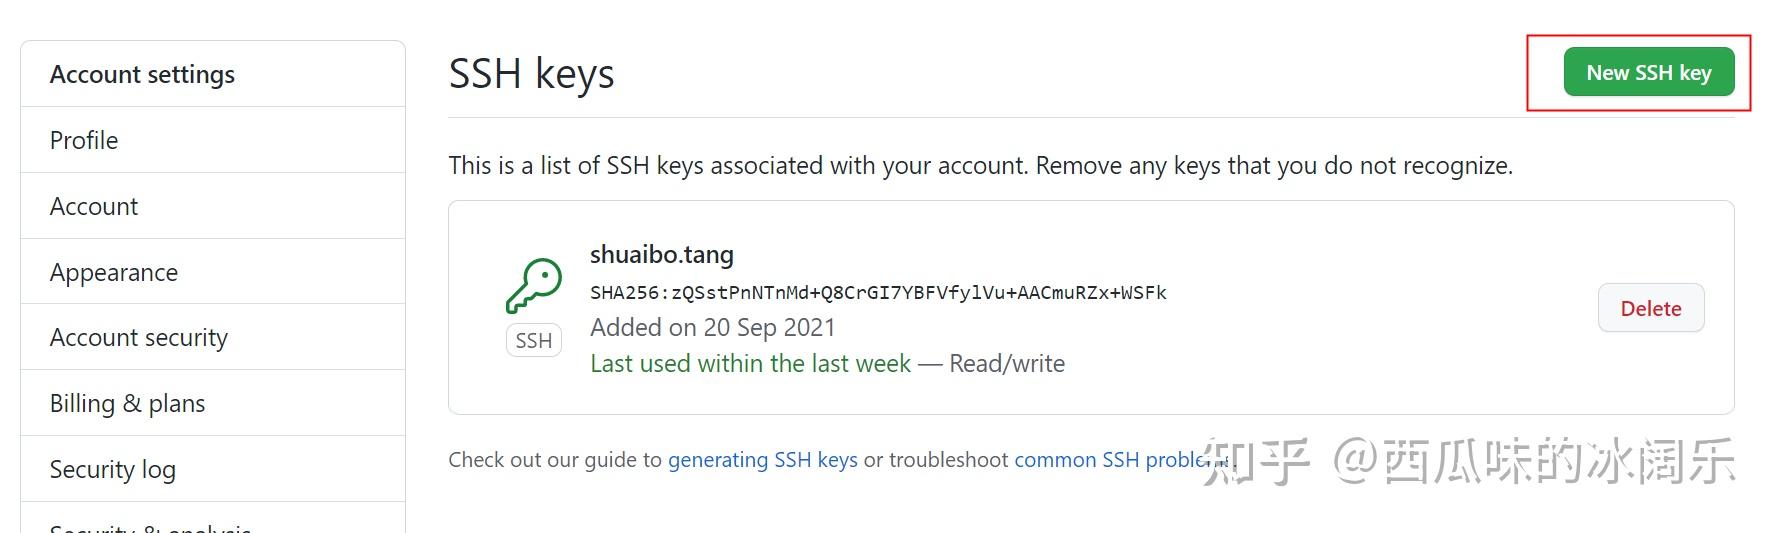Click the SSH keys page heading
This screenshot has width=1781, height=533.
(x=531, y=74)
